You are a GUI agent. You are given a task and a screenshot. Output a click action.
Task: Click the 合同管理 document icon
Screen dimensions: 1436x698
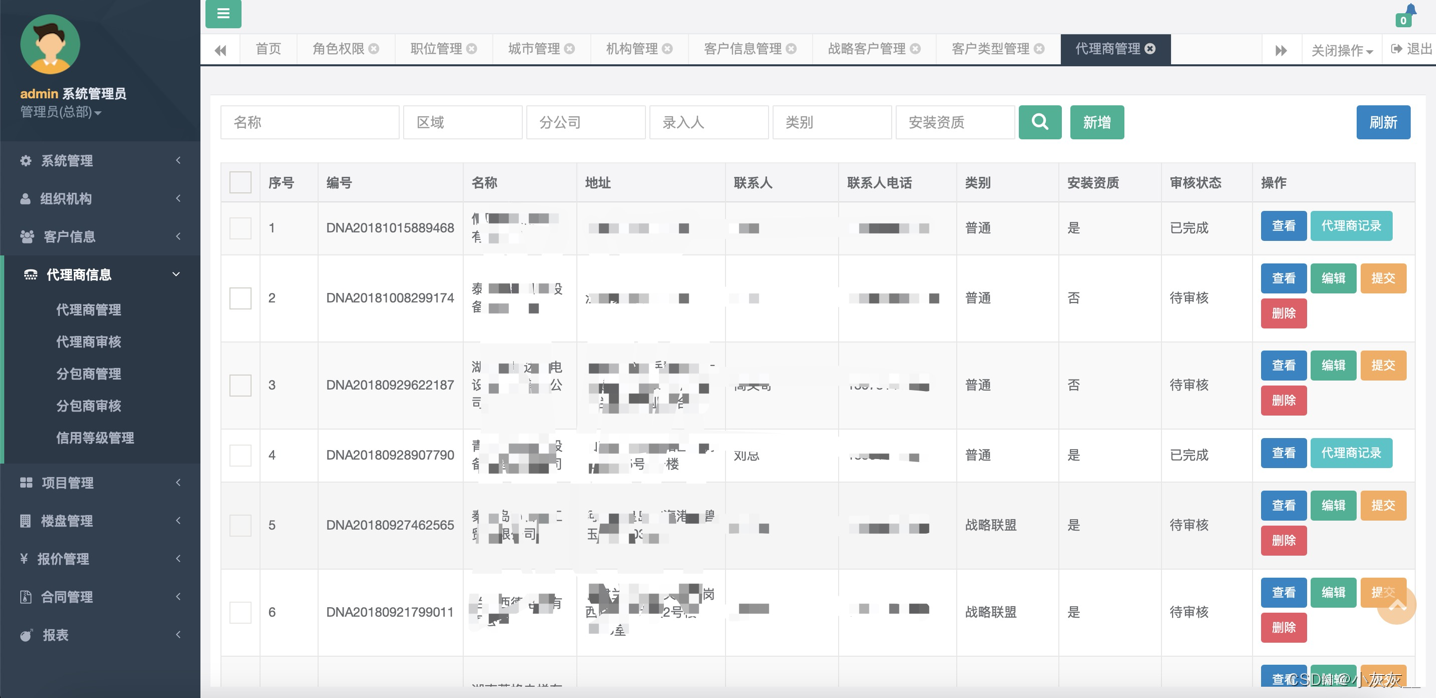point(26,596)
